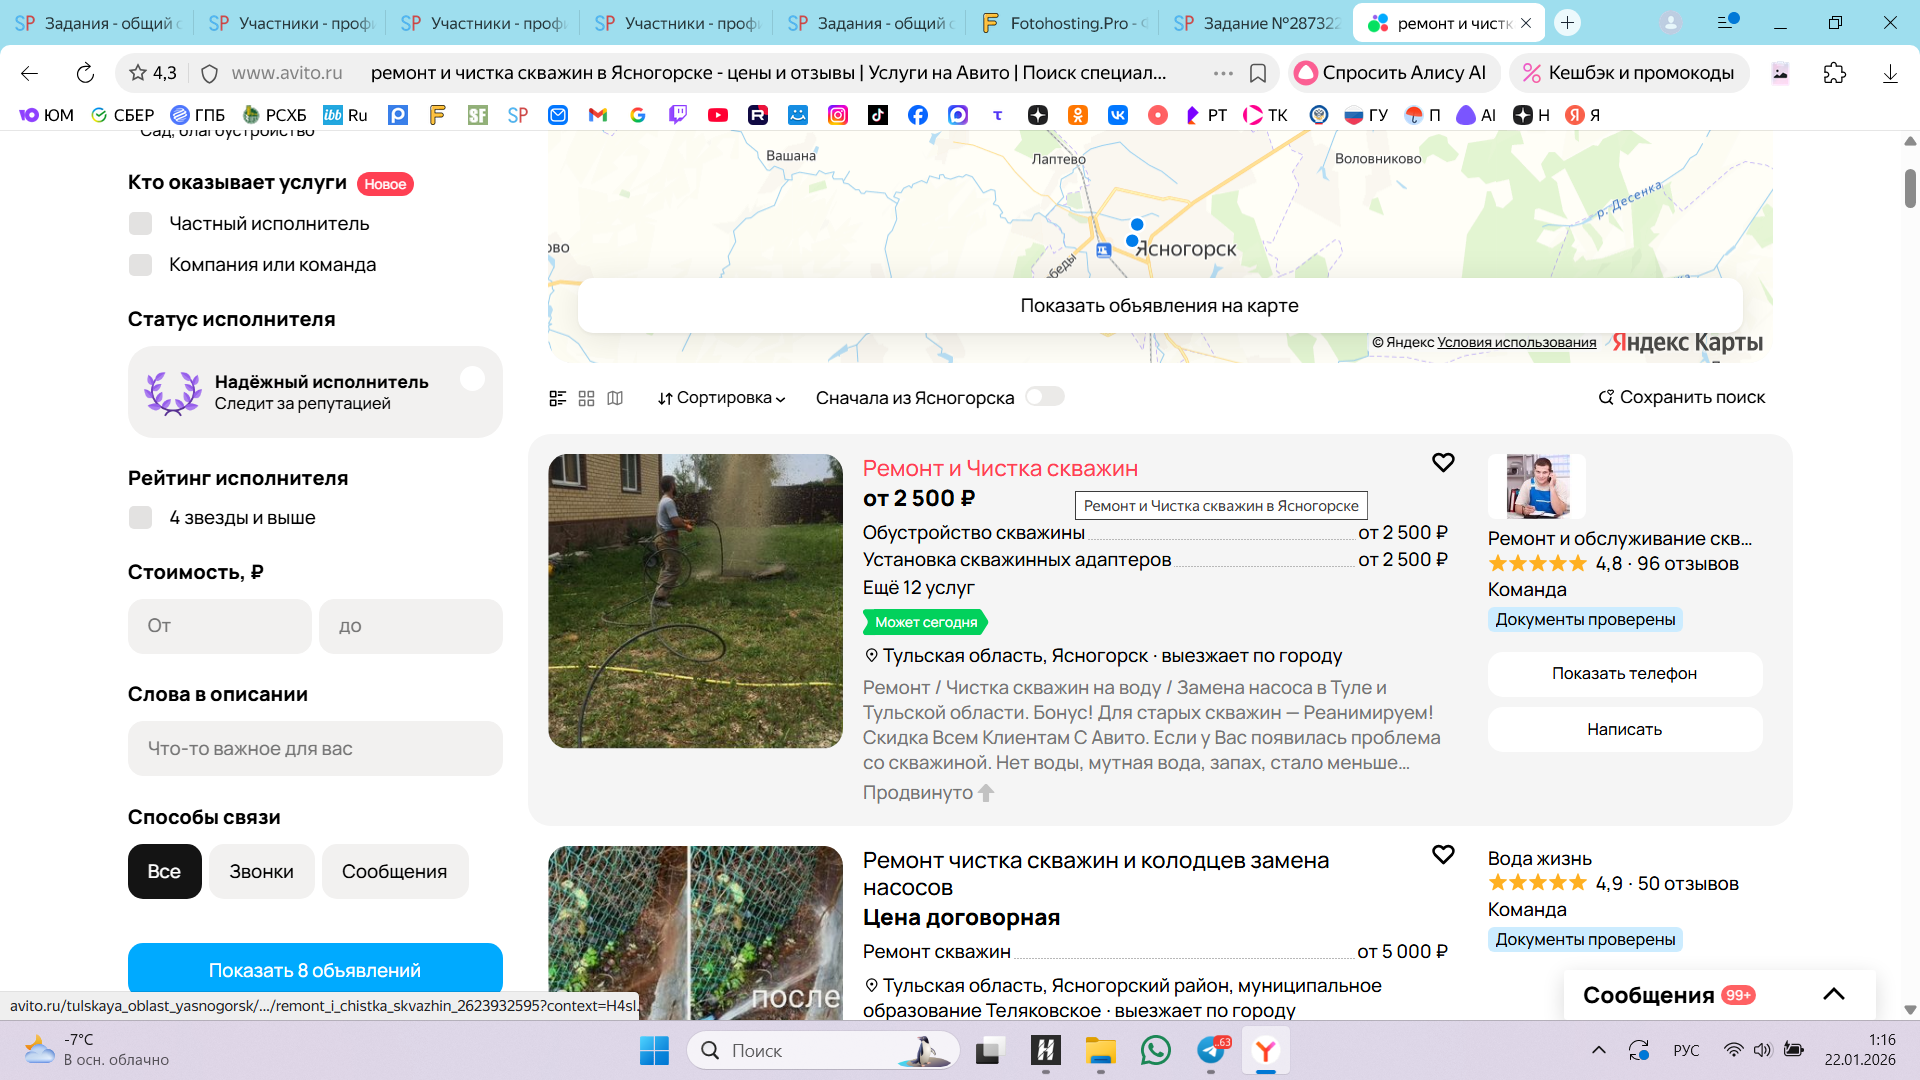Image resolution: width=1920 pixels, height=1080 pixels.
Task: Open WhatsApp from the taskbar
Action: [x=1155, y=1050]
